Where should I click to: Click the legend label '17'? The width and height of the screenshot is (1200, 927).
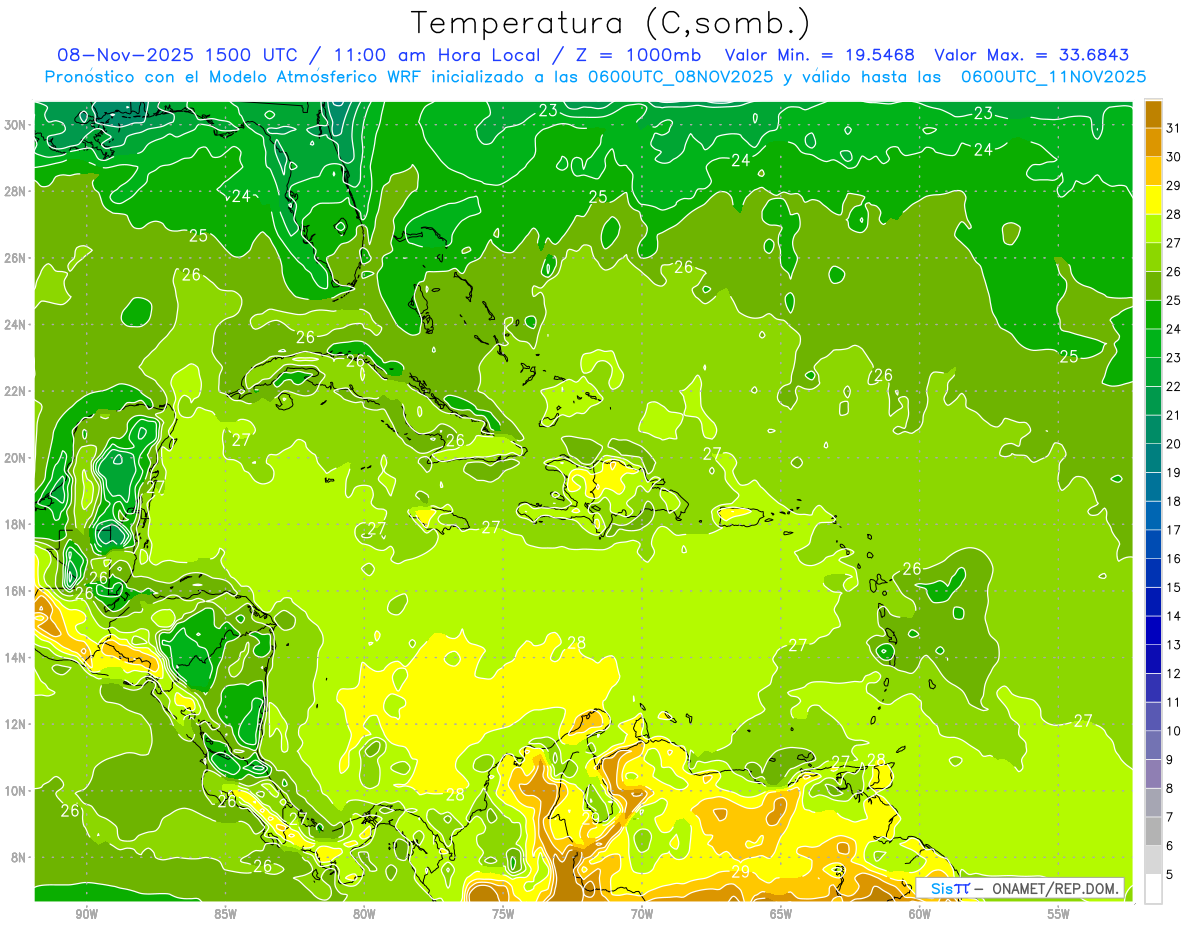pos(1173,530)
